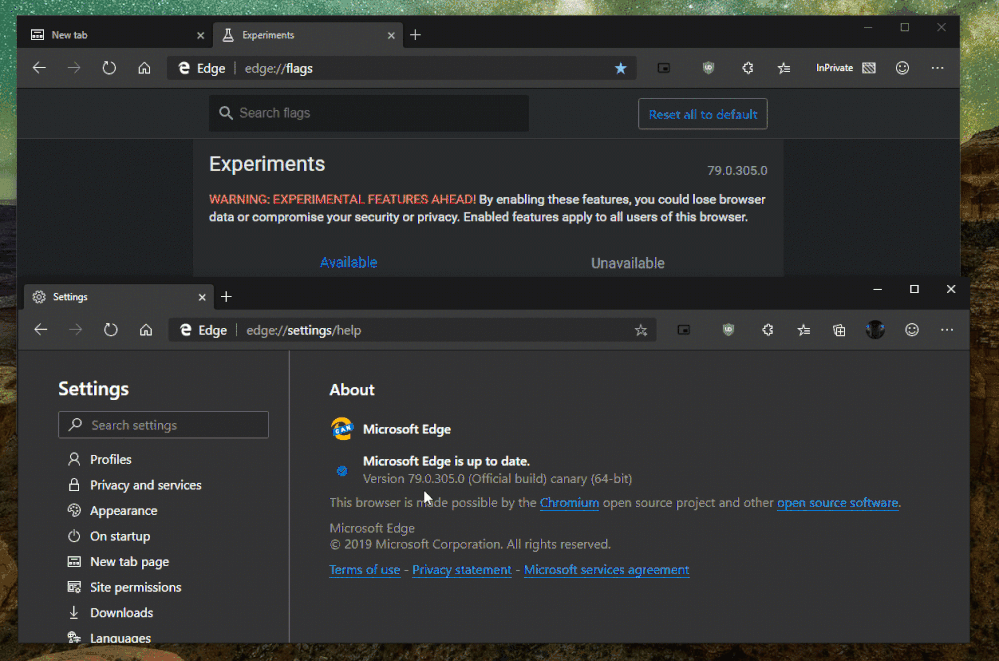Click shield extension icon in Experiments window
This screenshot has width=999, height=661.
(x=708, y=68)
